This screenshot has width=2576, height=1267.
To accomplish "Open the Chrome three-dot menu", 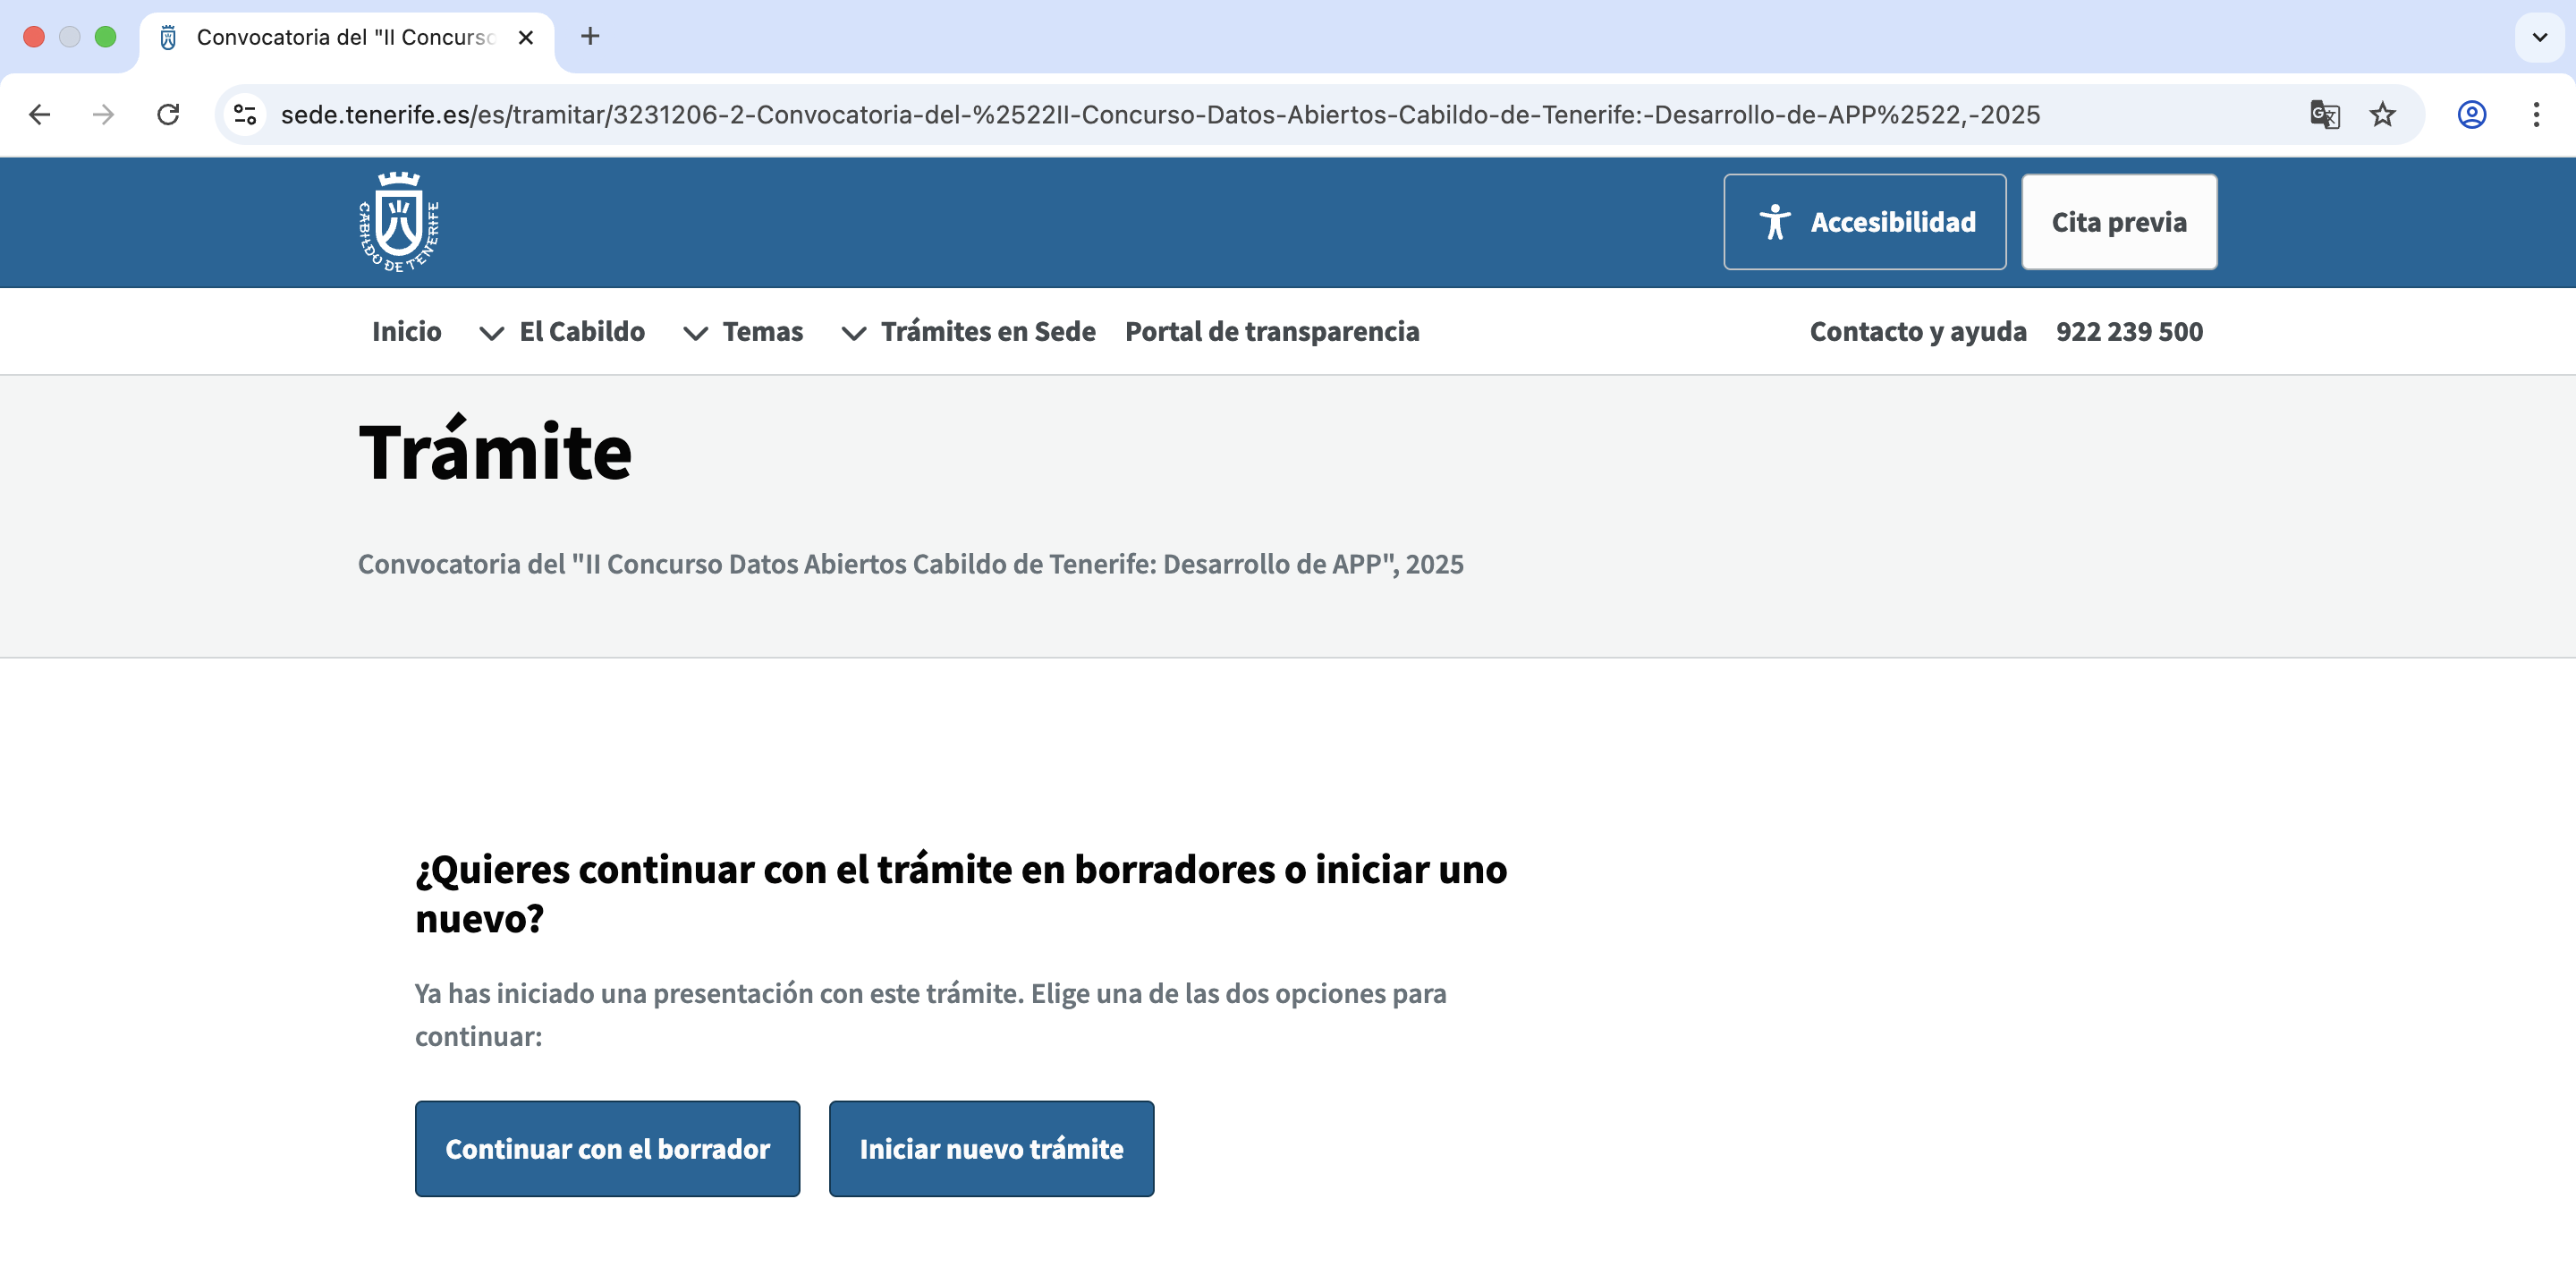I will [2536, 115].
